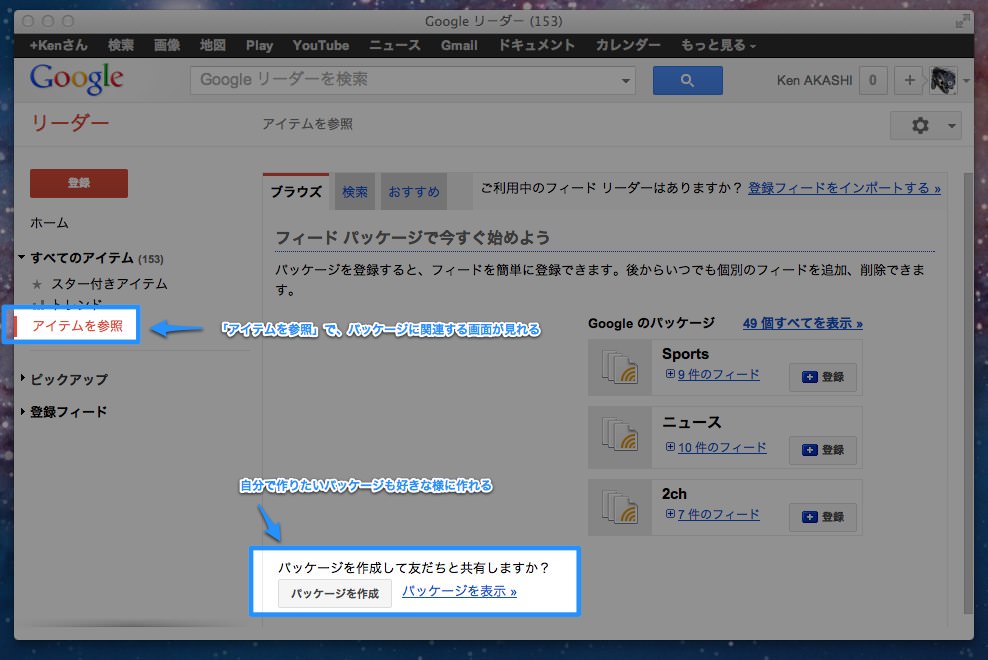The image size is (988, 660).
Task: Click the fullscreen arrows icon in the title bar
Action: pos(962,21)
